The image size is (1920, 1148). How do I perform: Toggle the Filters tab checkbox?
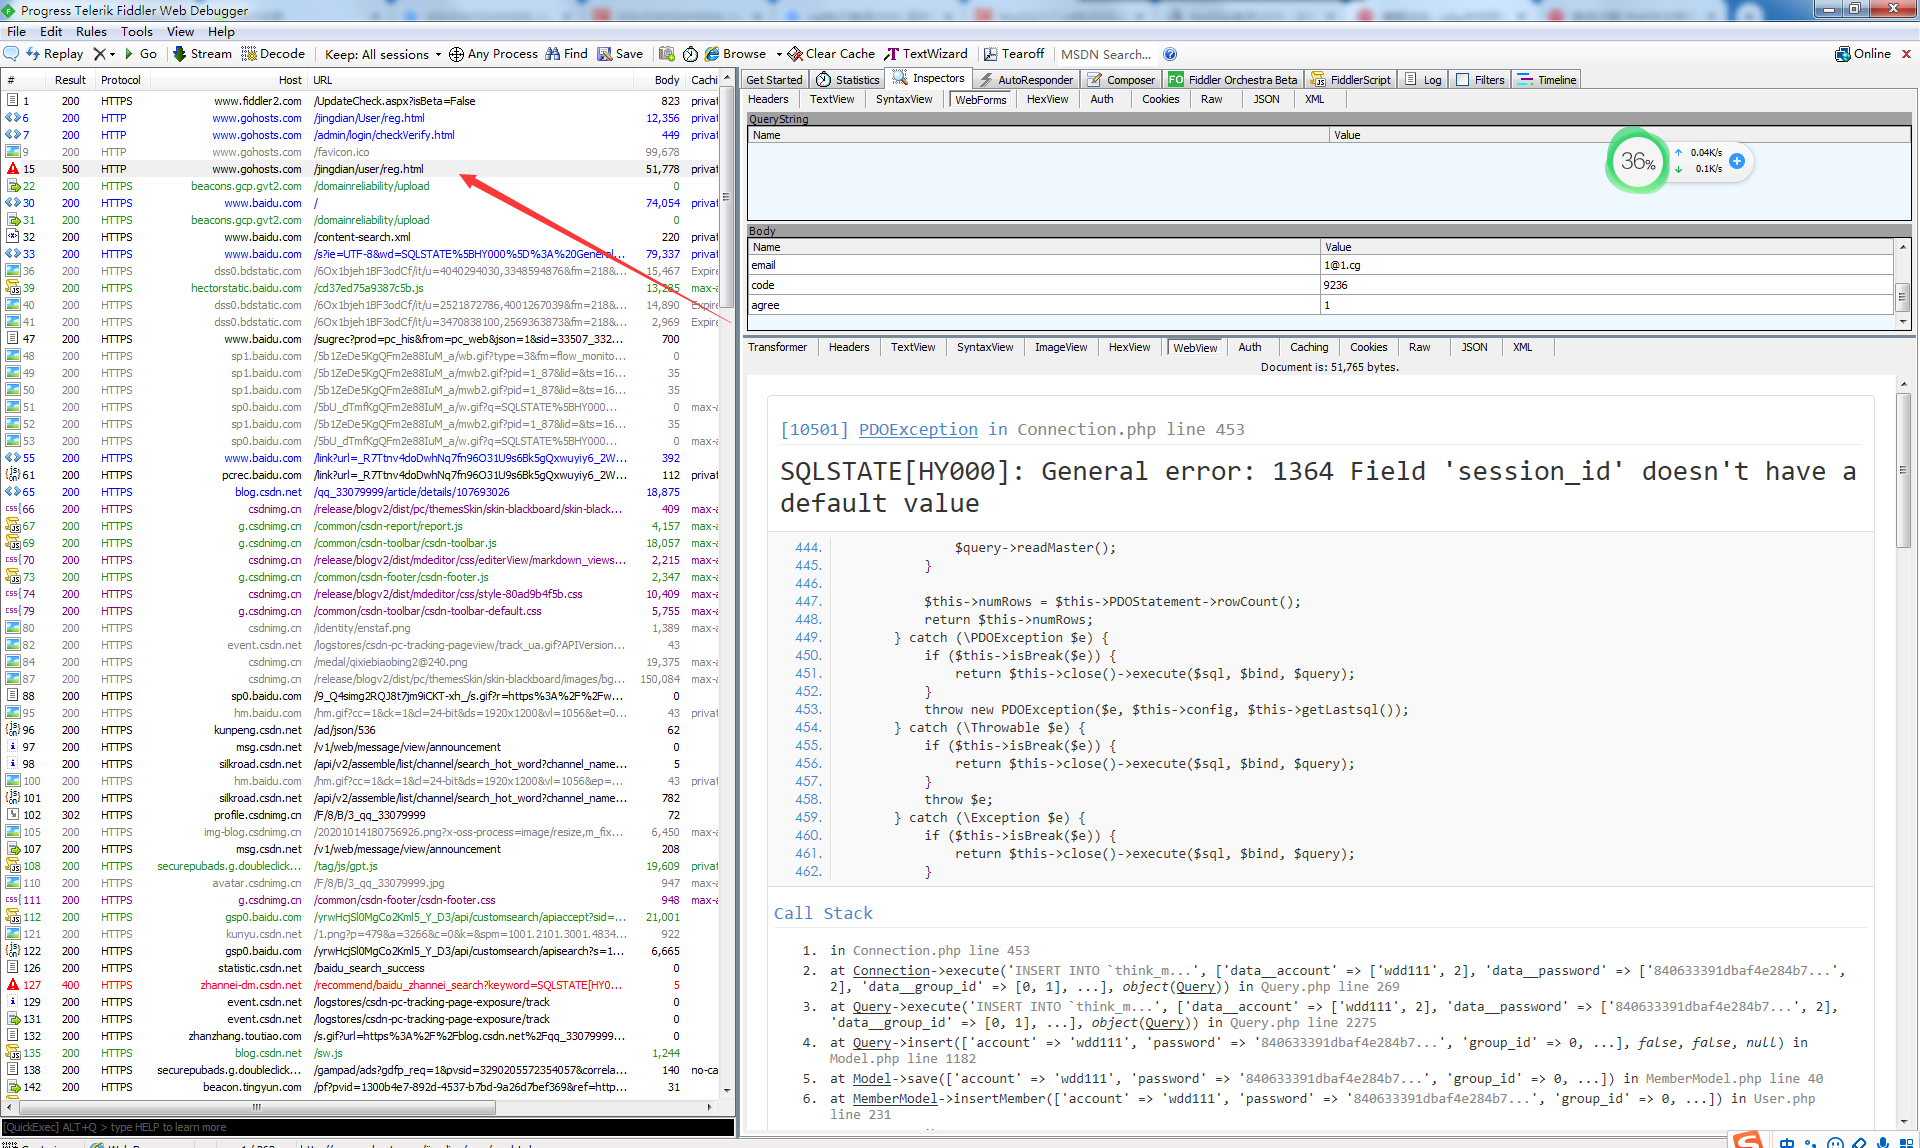pos(1463,80)
